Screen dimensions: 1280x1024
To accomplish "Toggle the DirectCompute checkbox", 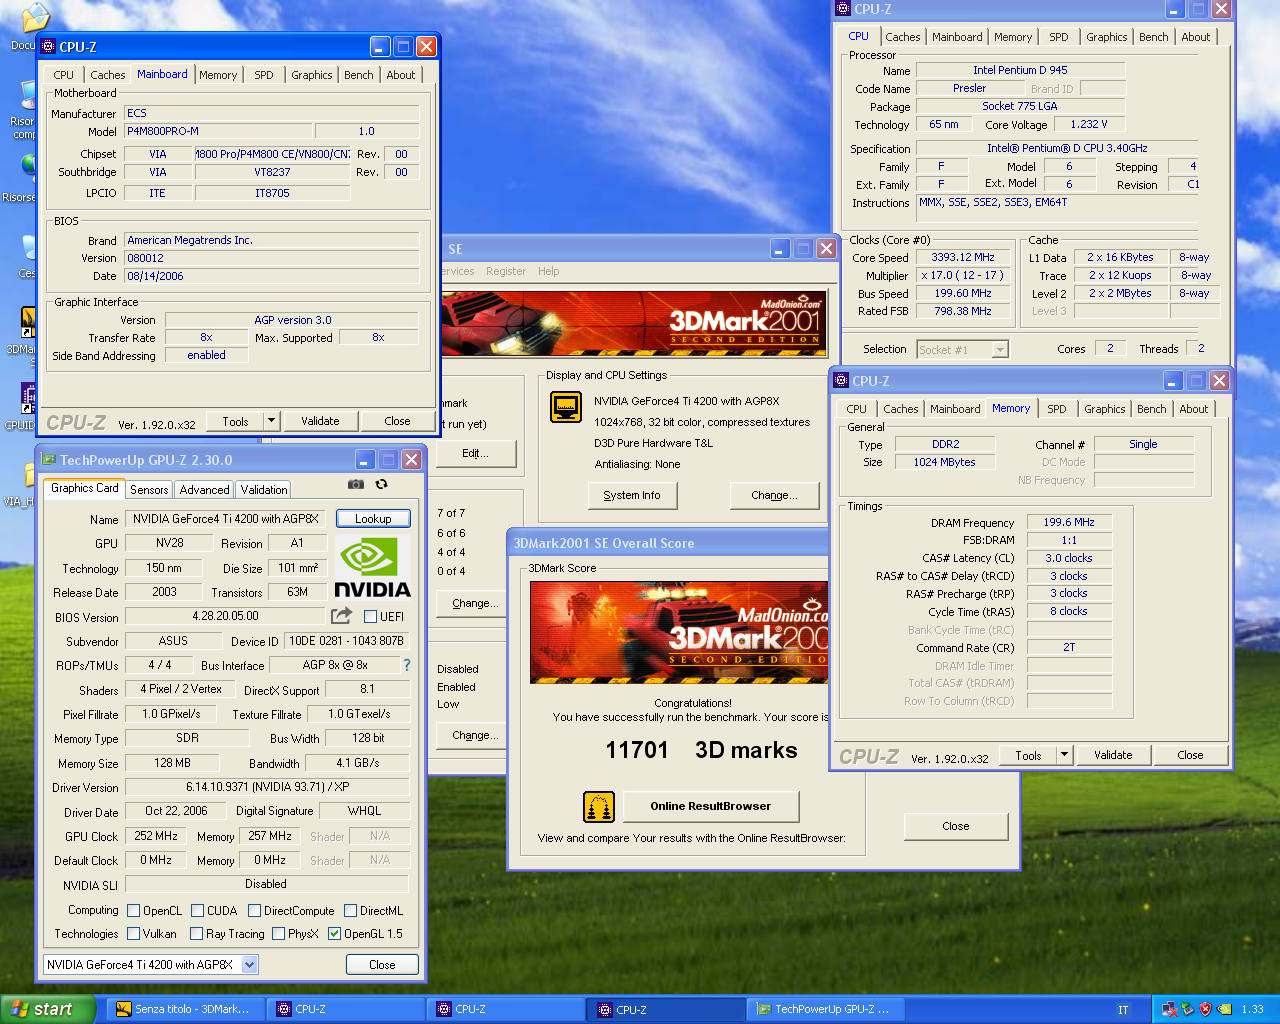I will point(254,911).
